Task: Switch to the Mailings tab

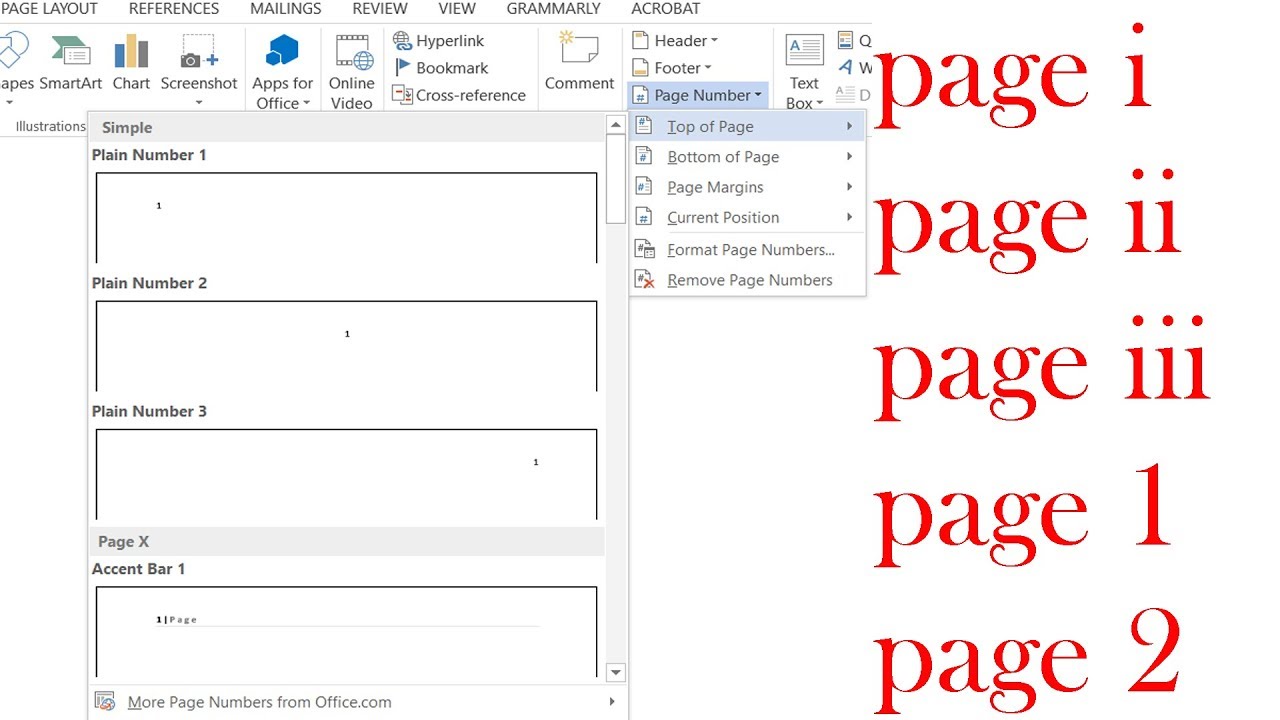Action: tap(286, 9)
